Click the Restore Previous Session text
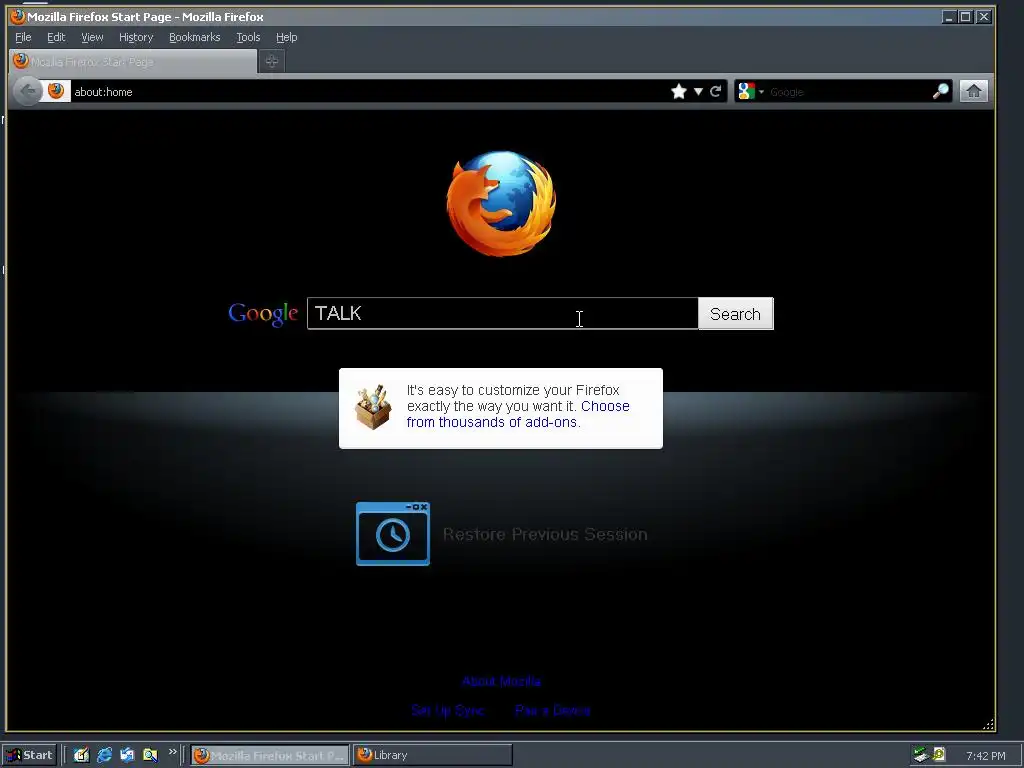Screen dimensions: 1024x768 545,534
